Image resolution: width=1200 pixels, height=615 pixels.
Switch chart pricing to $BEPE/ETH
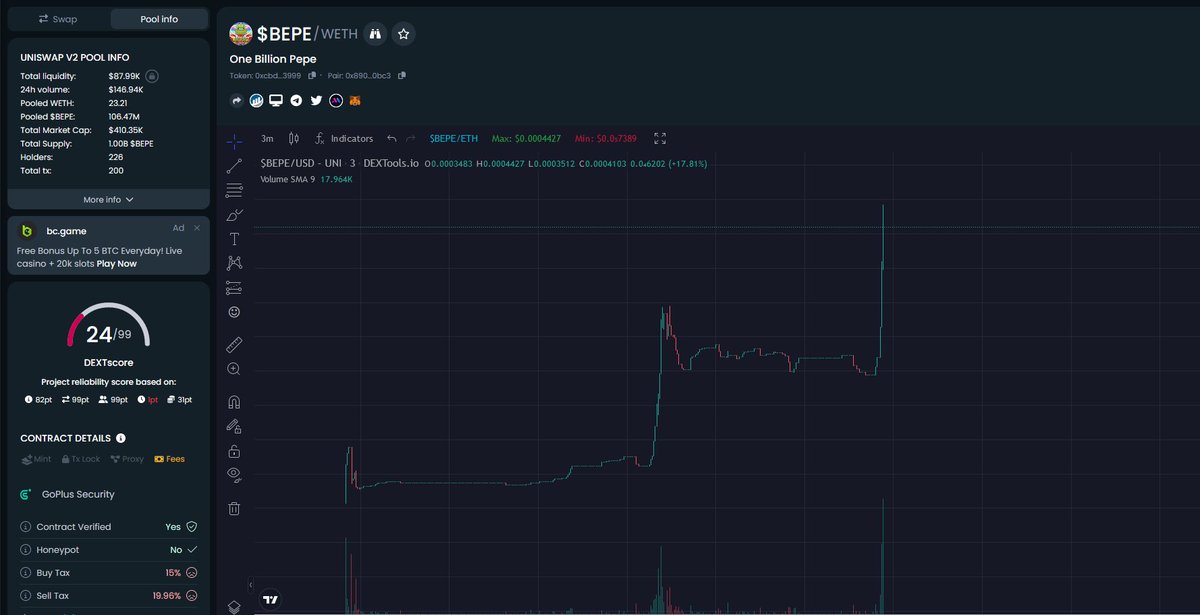pyautogui.click(x=454, y=139)
